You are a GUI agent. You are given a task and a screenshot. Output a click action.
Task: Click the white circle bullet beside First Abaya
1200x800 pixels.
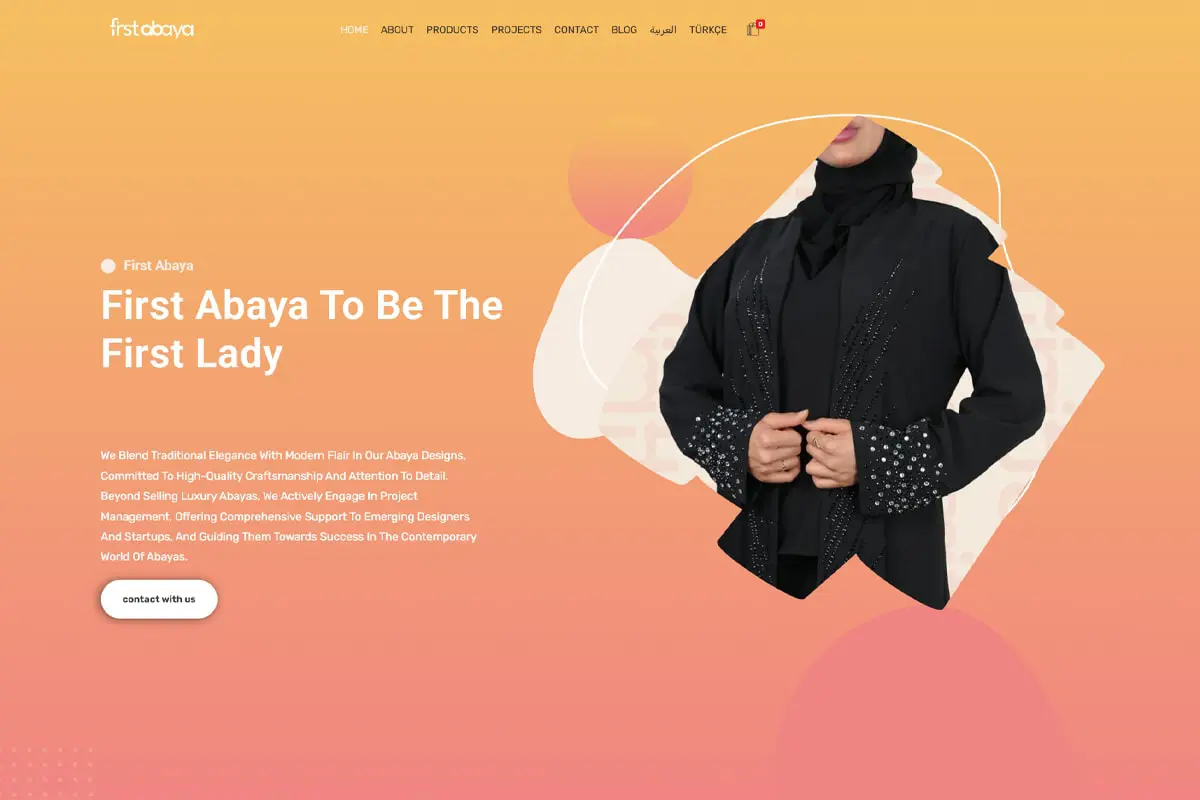pyautogui.click(x=108, y=266)
